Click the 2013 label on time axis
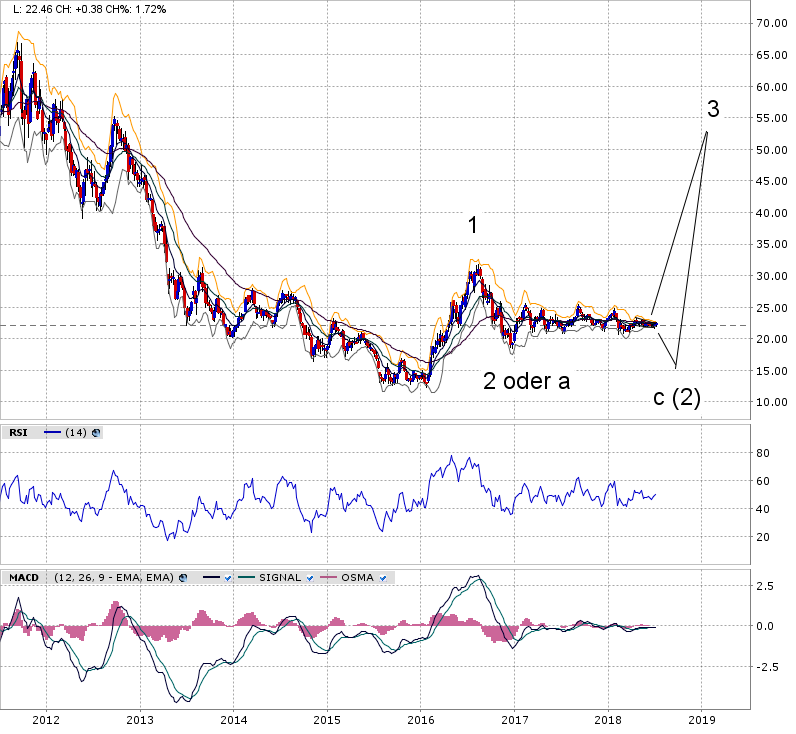 coord(140,719)
